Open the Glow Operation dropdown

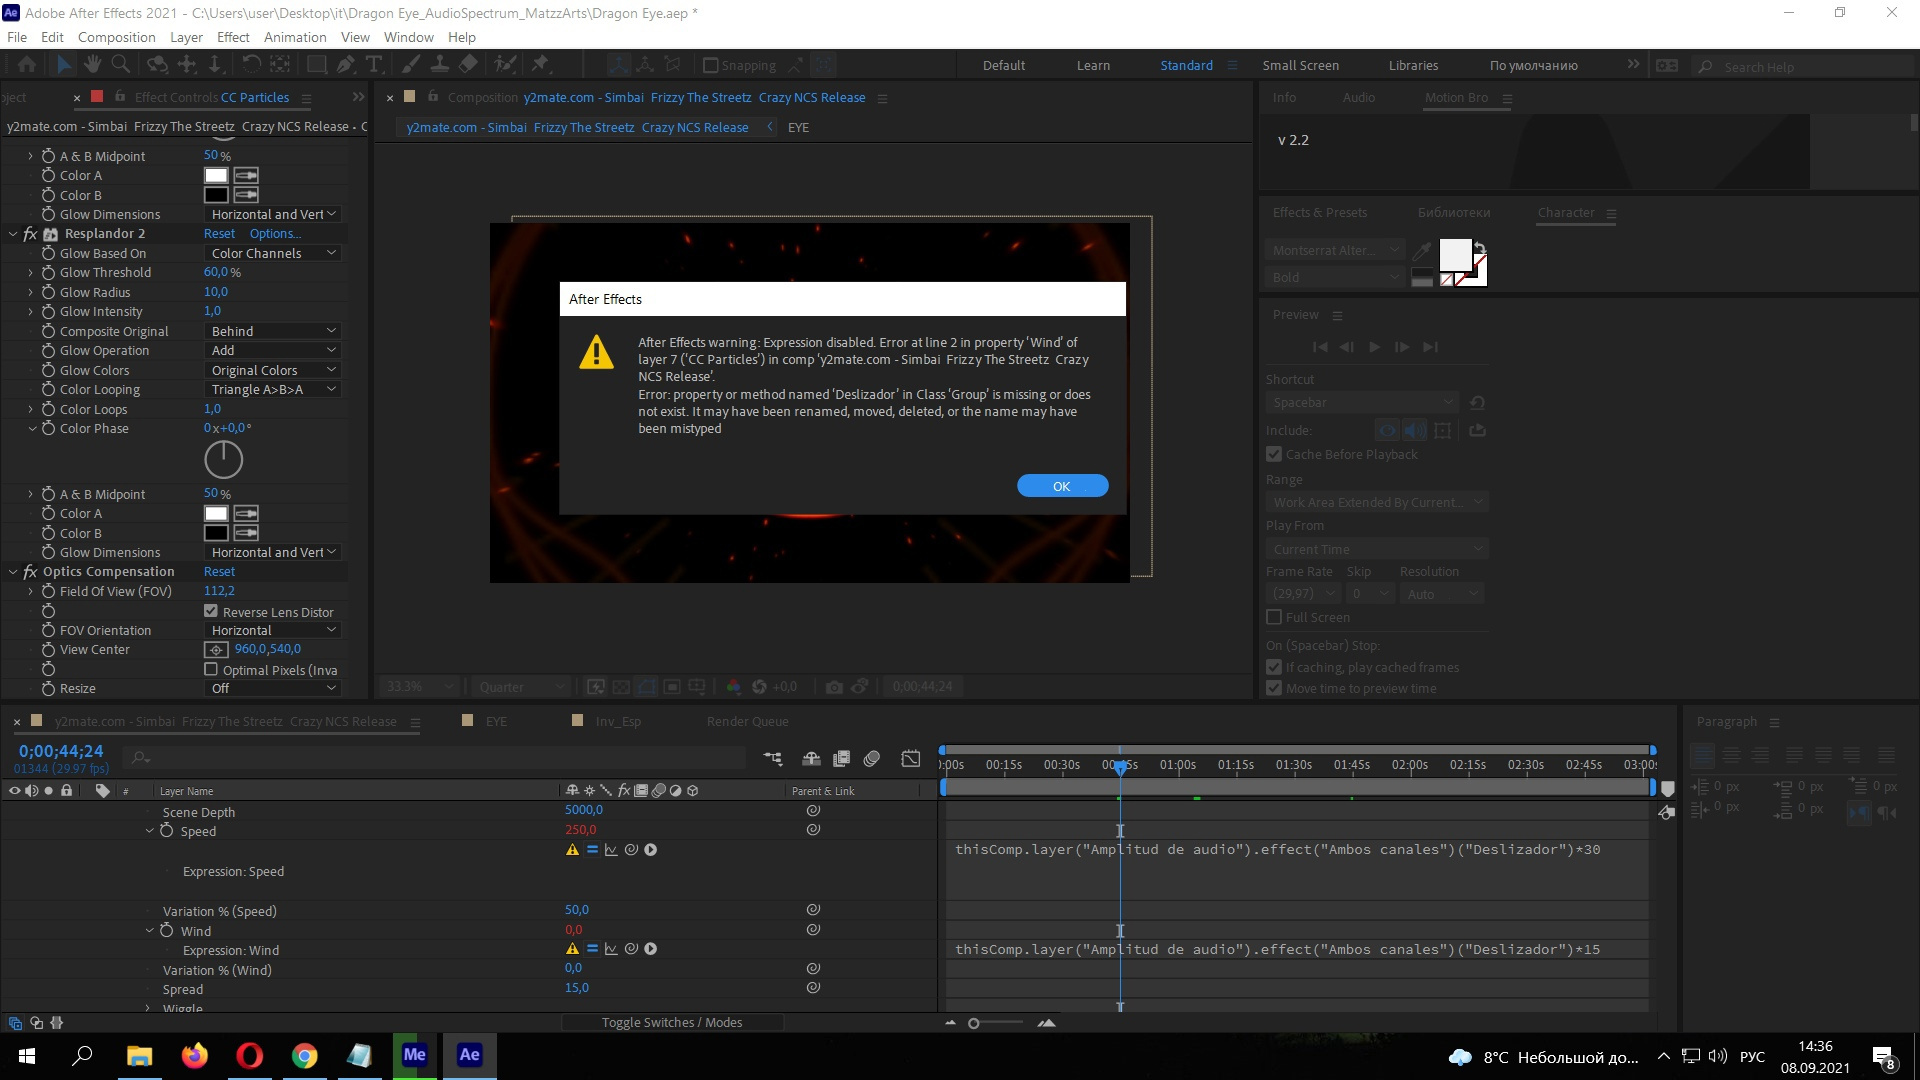272,350
